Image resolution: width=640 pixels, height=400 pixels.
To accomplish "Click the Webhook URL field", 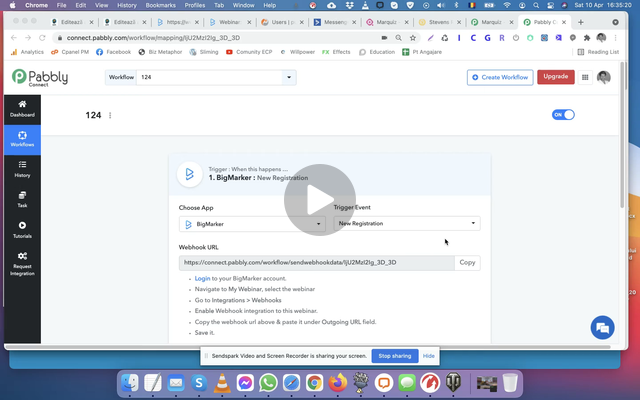I will point(316,262).
